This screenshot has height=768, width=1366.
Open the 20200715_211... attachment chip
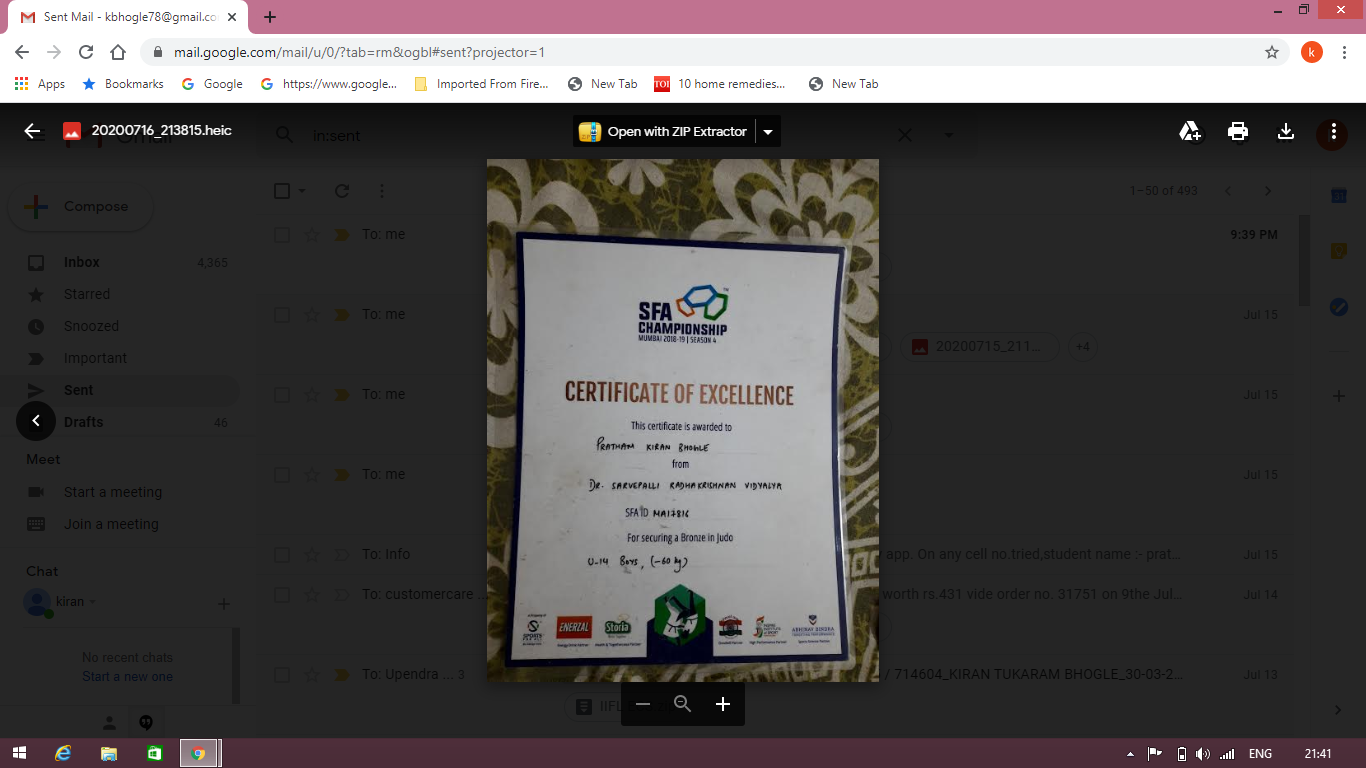[980, 347]
